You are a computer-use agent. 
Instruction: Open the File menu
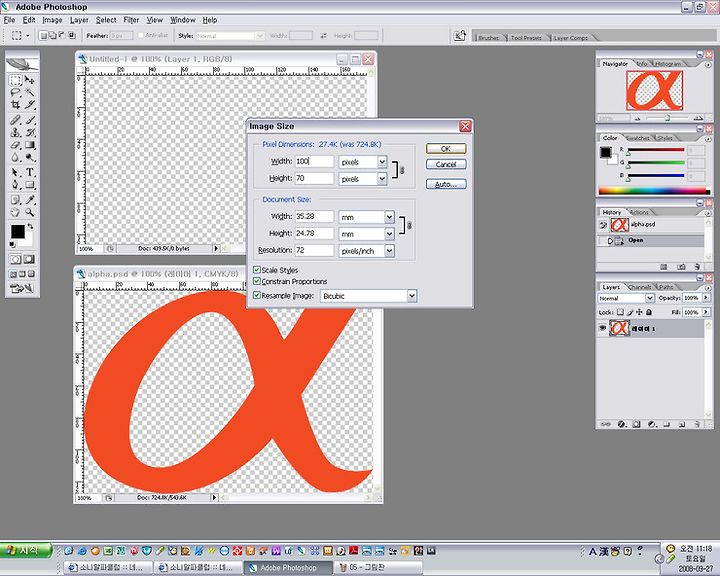(x=9, y=20)
